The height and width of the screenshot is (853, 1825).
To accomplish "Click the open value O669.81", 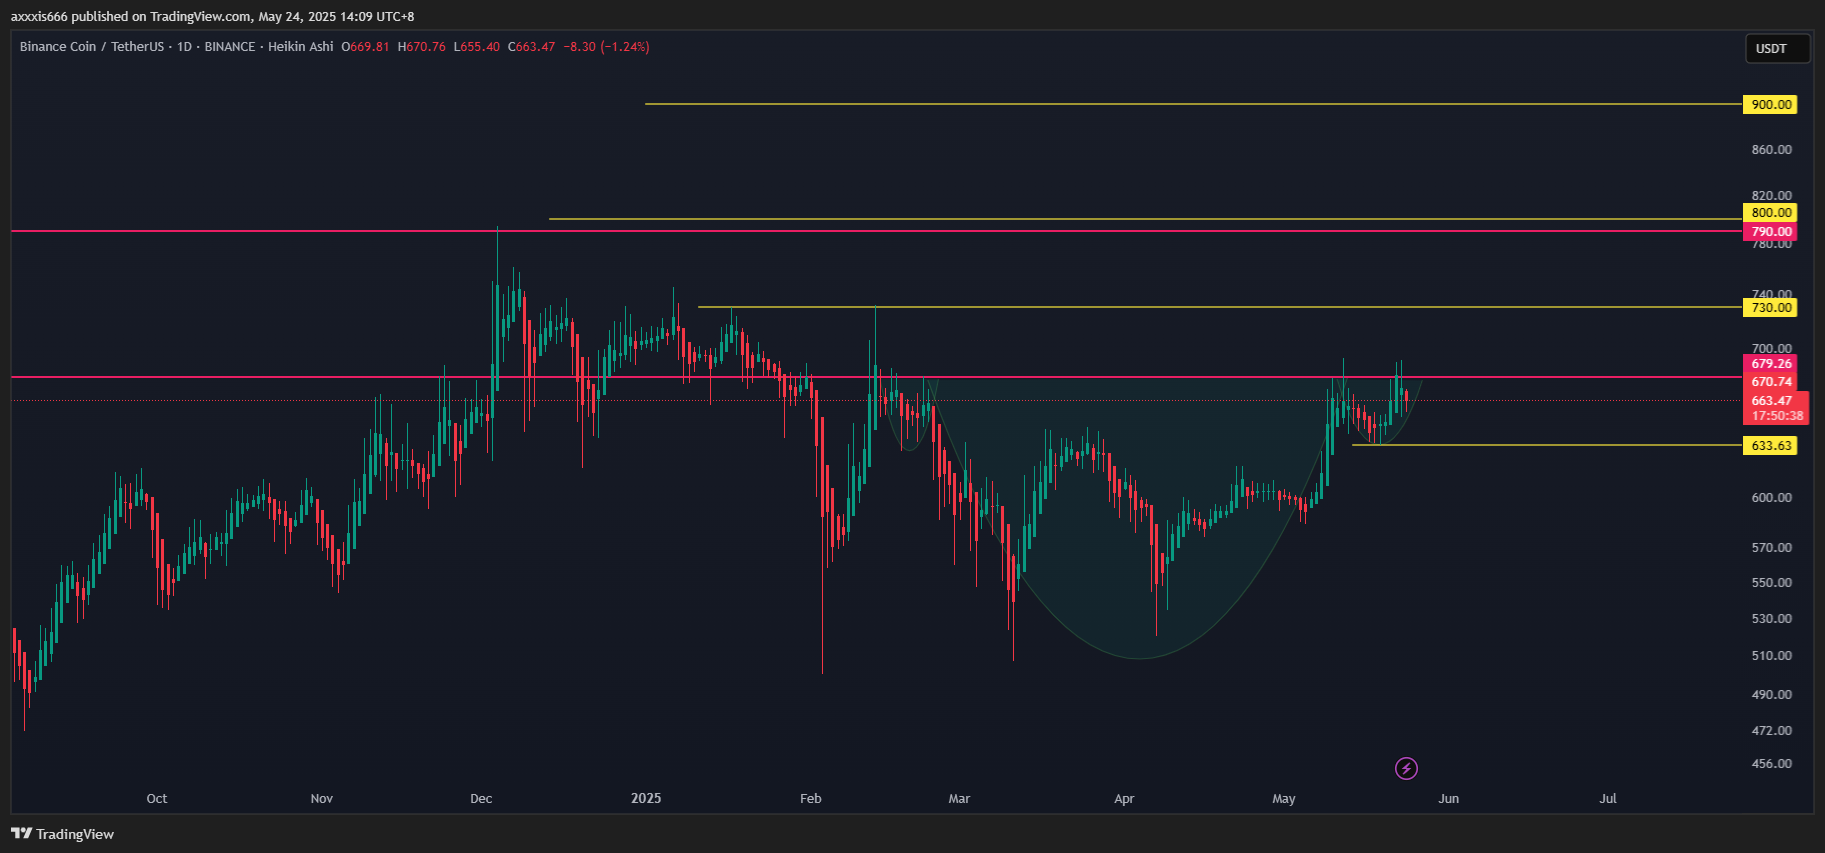I will [365, 47].
